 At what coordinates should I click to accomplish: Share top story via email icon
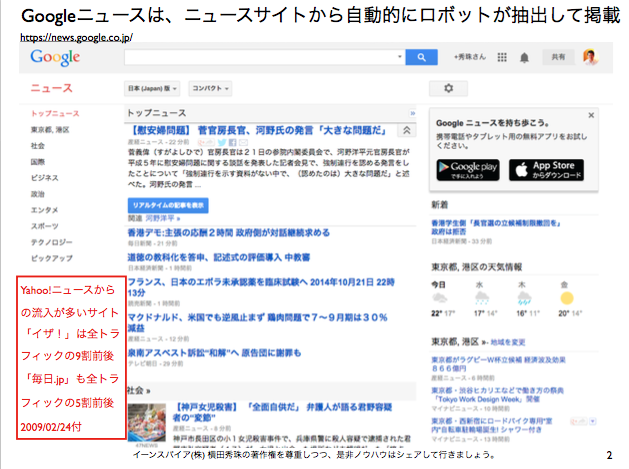point(243,142)
